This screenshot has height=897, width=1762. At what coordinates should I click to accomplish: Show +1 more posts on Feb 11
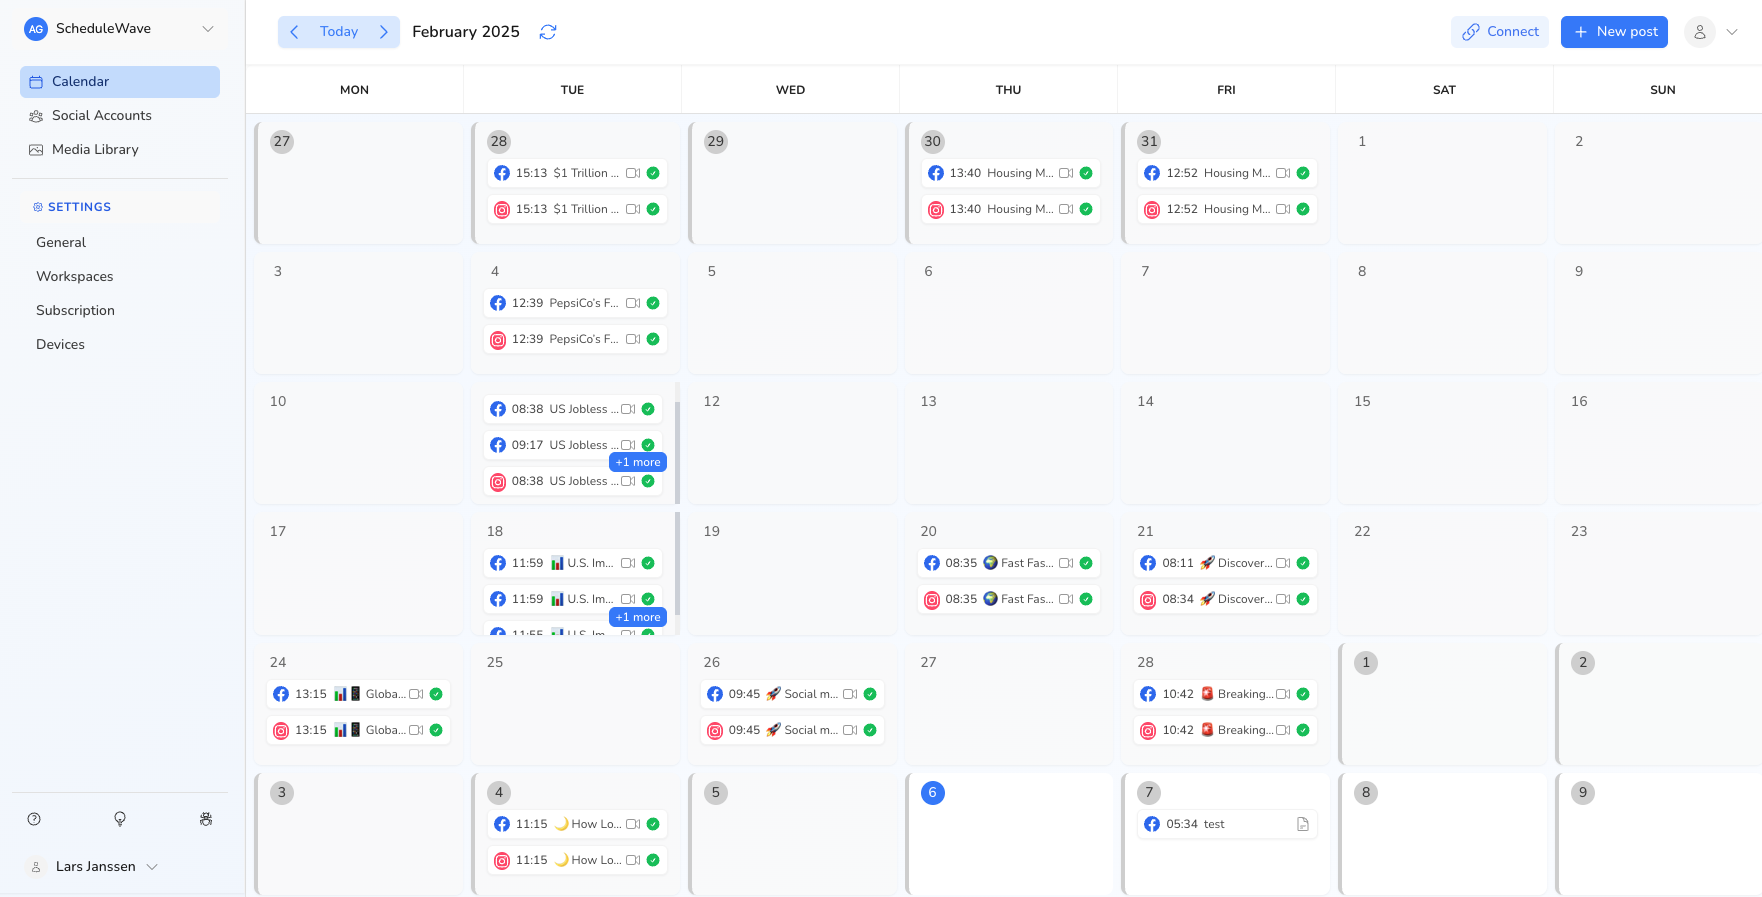pyautogui.click(x=638, y=462)
